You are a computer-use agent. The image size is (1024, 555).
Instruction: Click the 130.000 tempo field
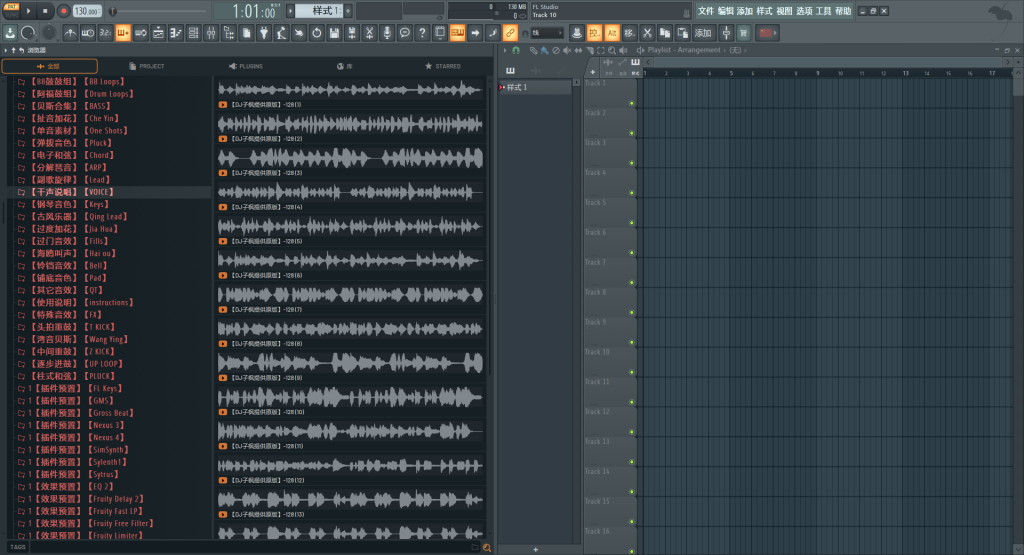pos(87,11)
